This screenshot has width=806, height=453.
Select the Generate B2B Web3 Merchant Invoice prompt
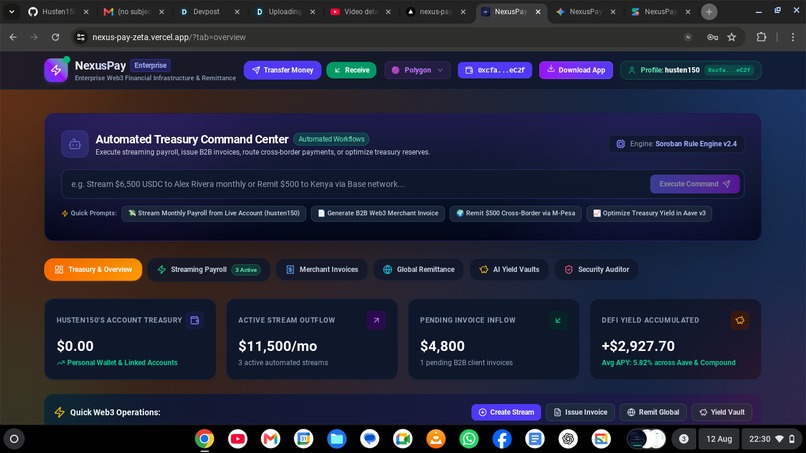pyautogui.click(x=378, y=213)
